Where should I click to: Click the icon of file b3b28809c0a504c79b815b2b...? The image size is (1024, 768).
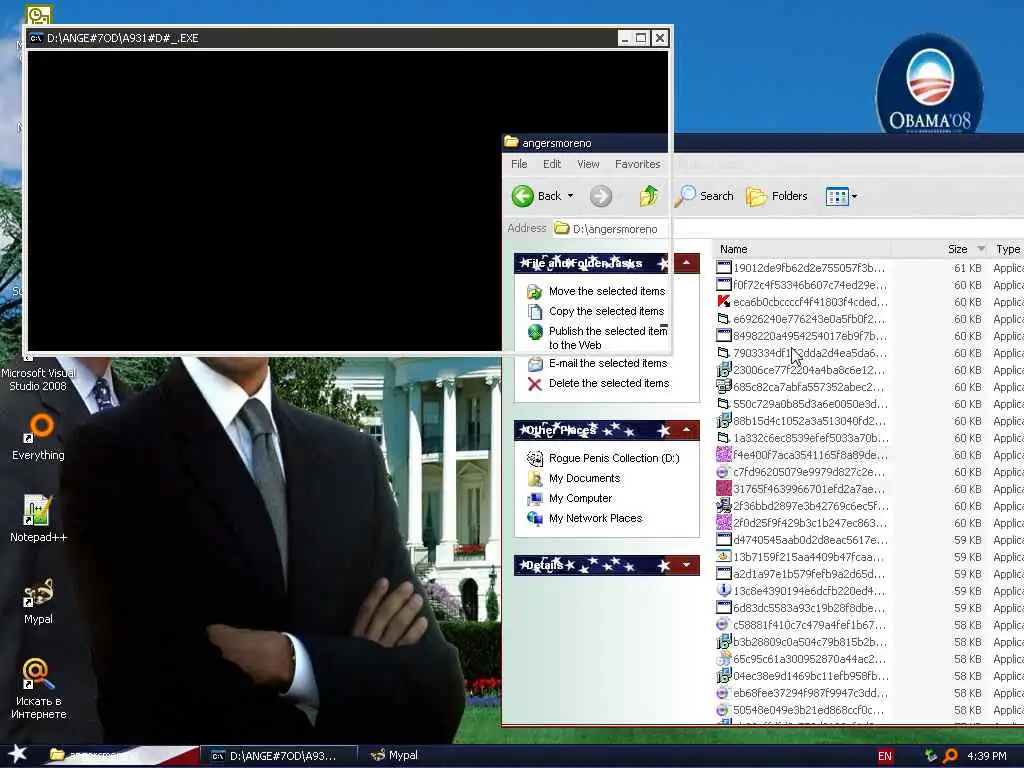tap(724, 641)
